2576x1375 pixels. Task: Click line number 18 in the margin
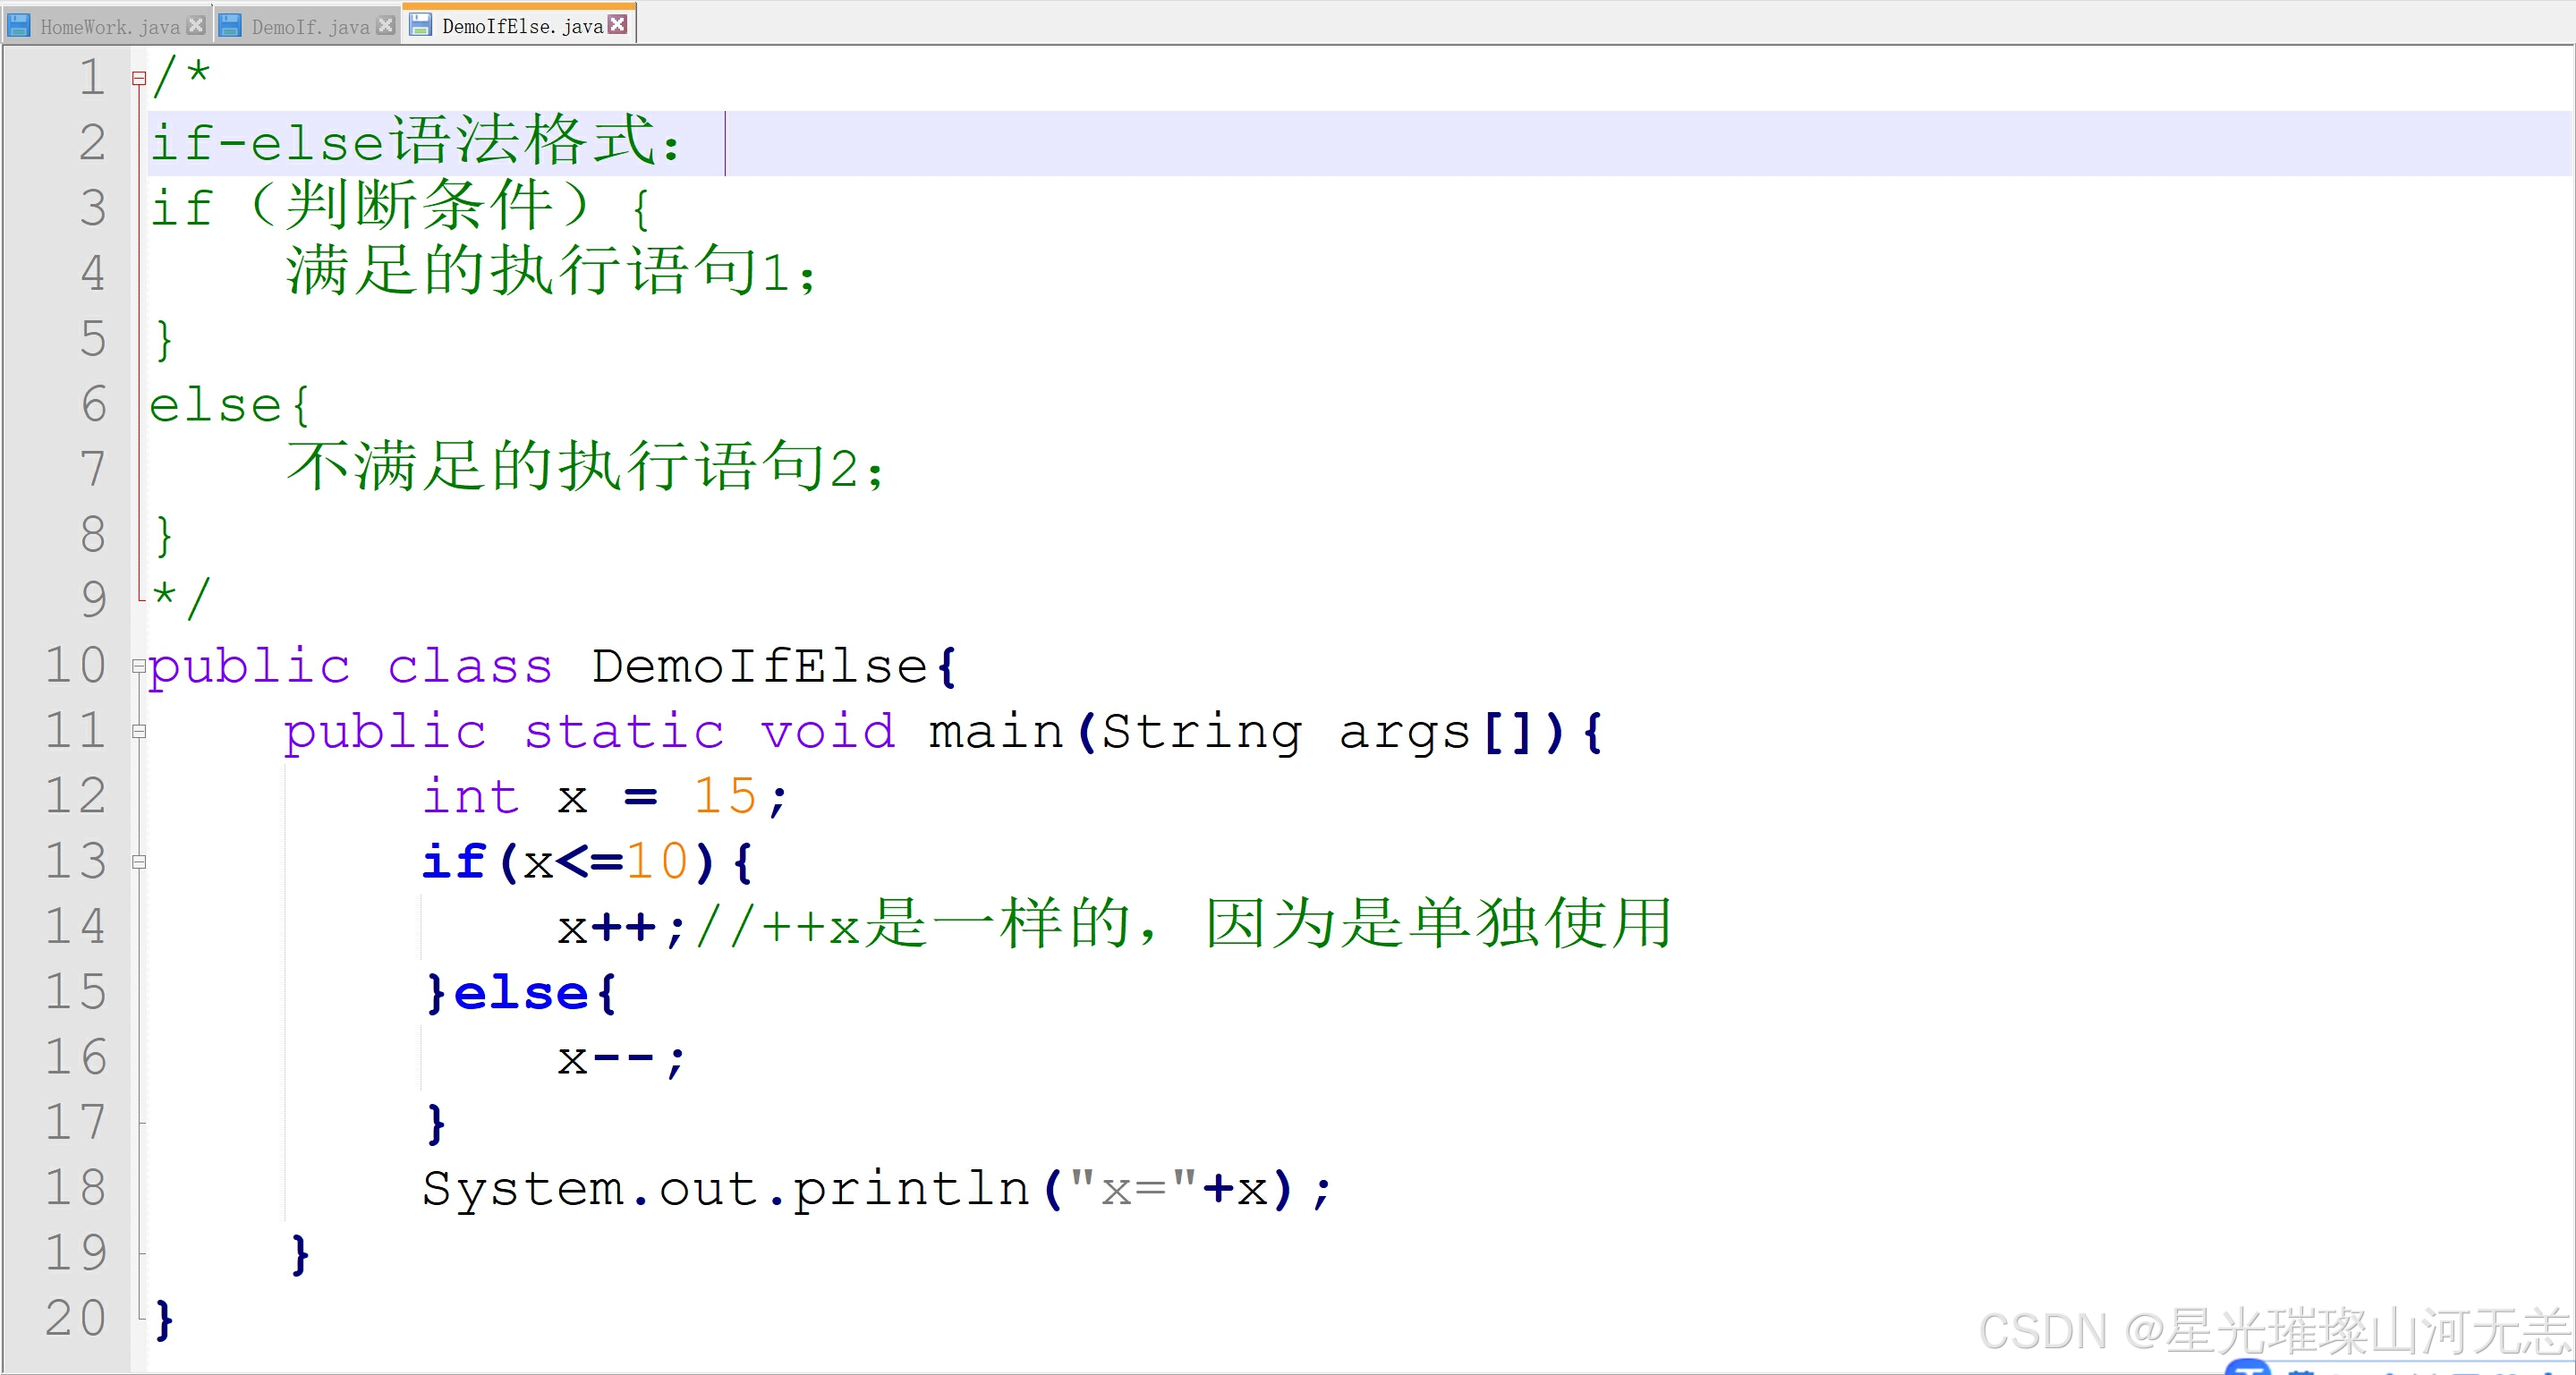(75, 1188)
